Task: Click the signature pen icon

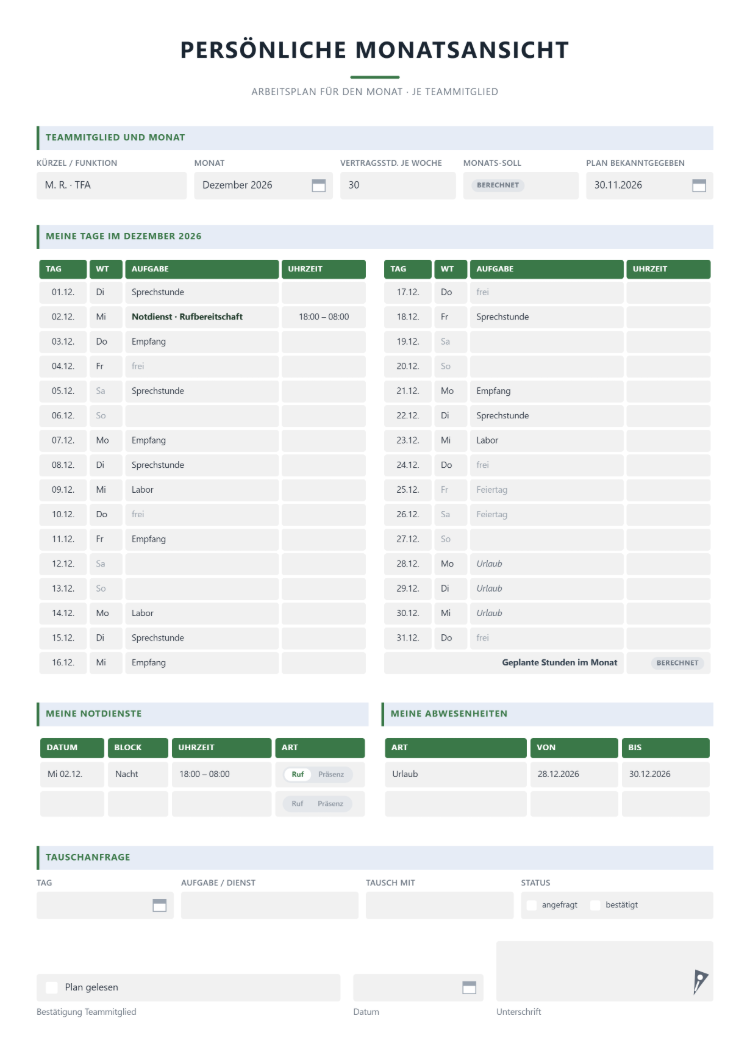Action: point(700,981)
